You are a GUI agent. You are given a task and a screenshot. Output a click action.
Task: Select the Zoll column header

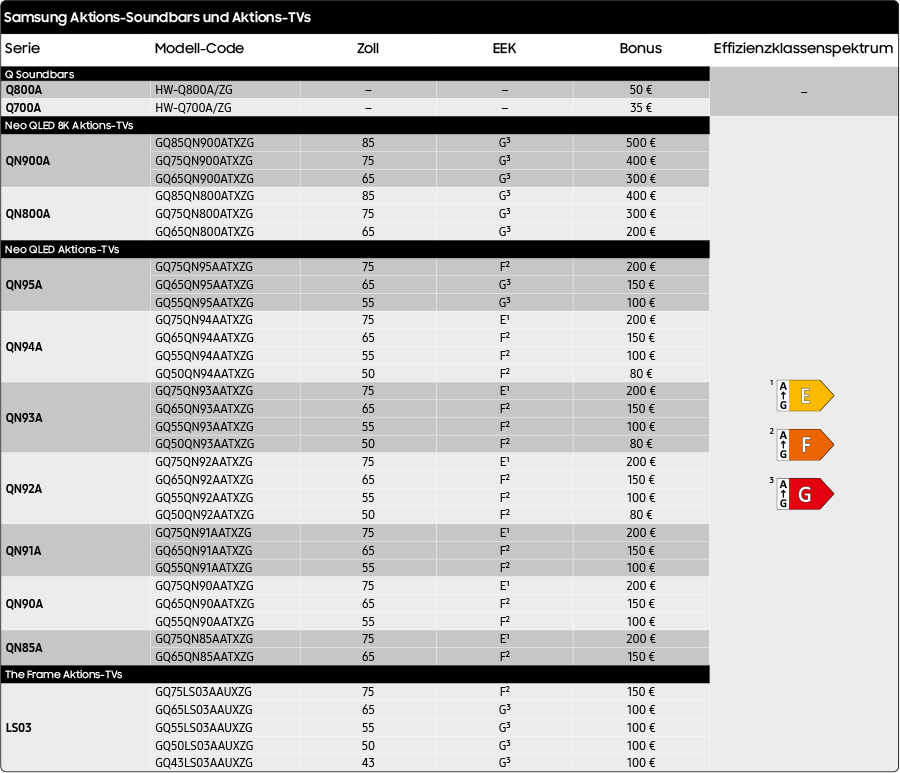pos(368,48)
